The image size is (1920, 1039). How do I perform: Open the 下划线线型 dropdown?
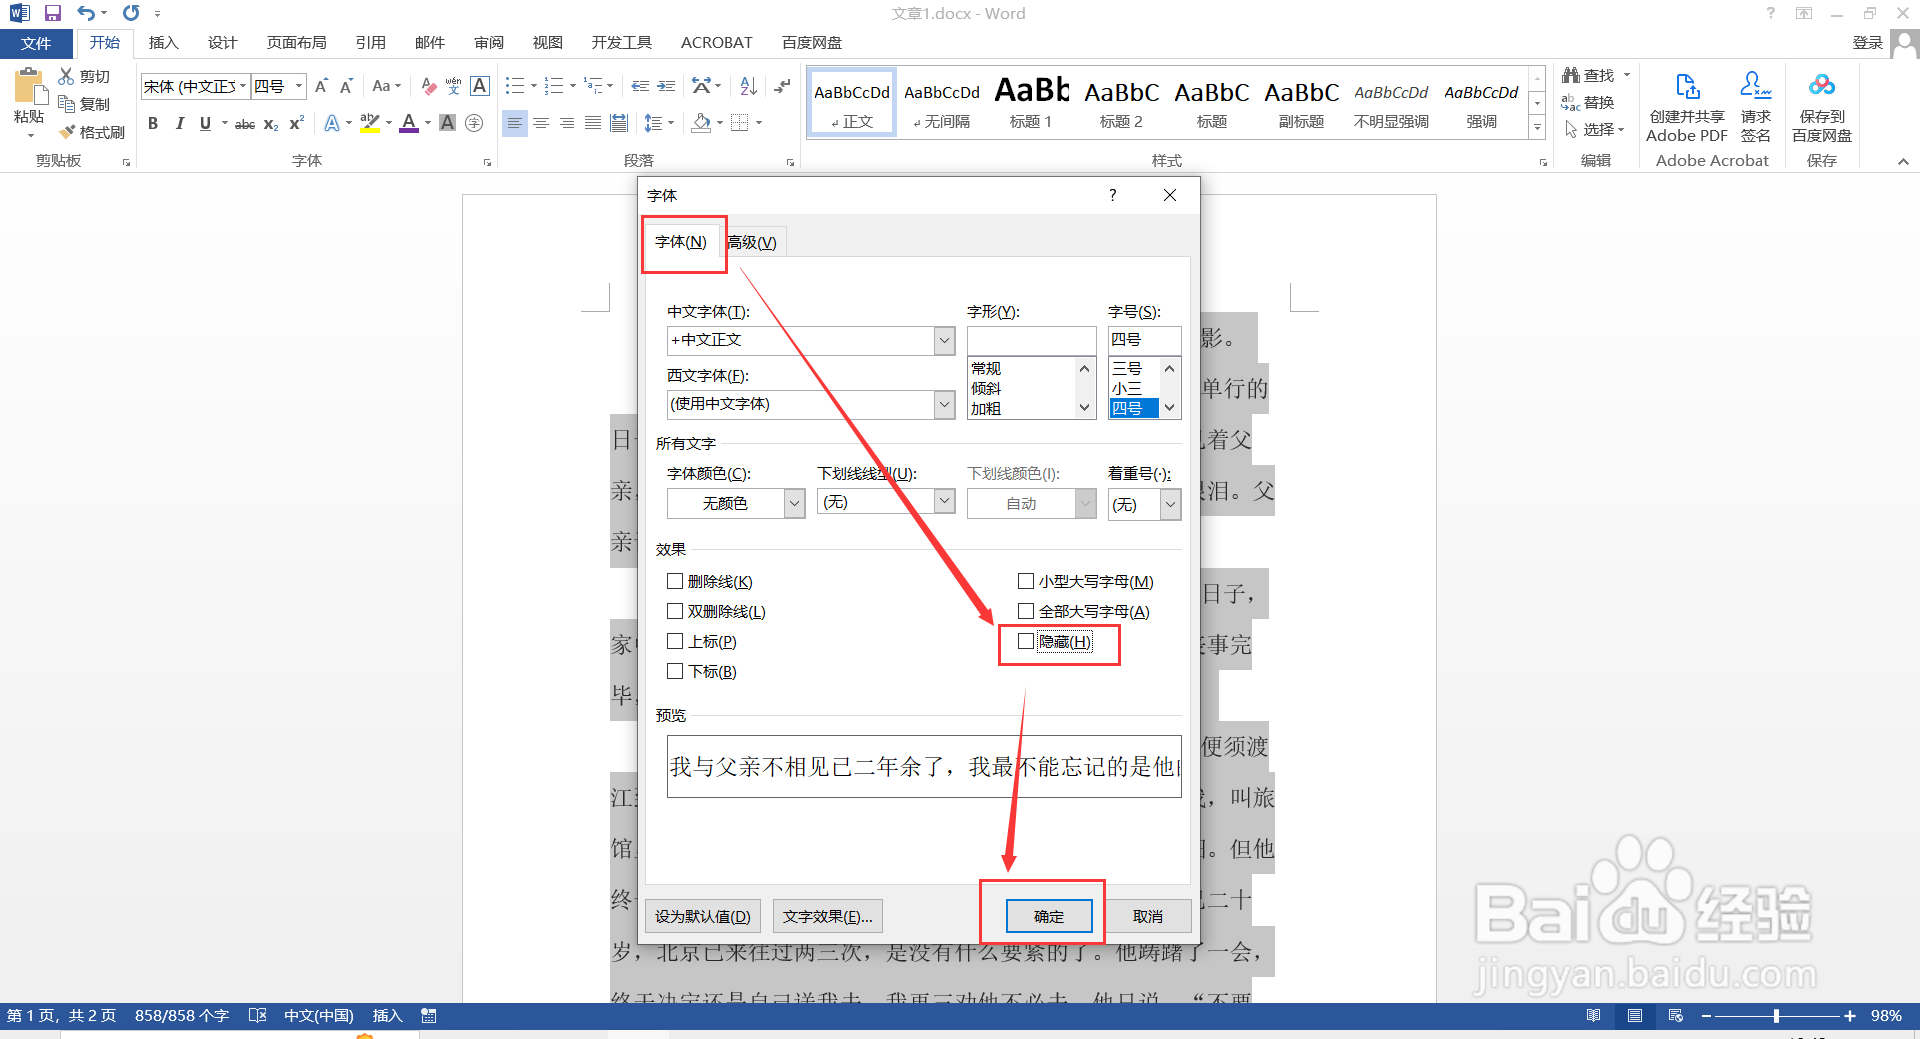coord(945,501)
